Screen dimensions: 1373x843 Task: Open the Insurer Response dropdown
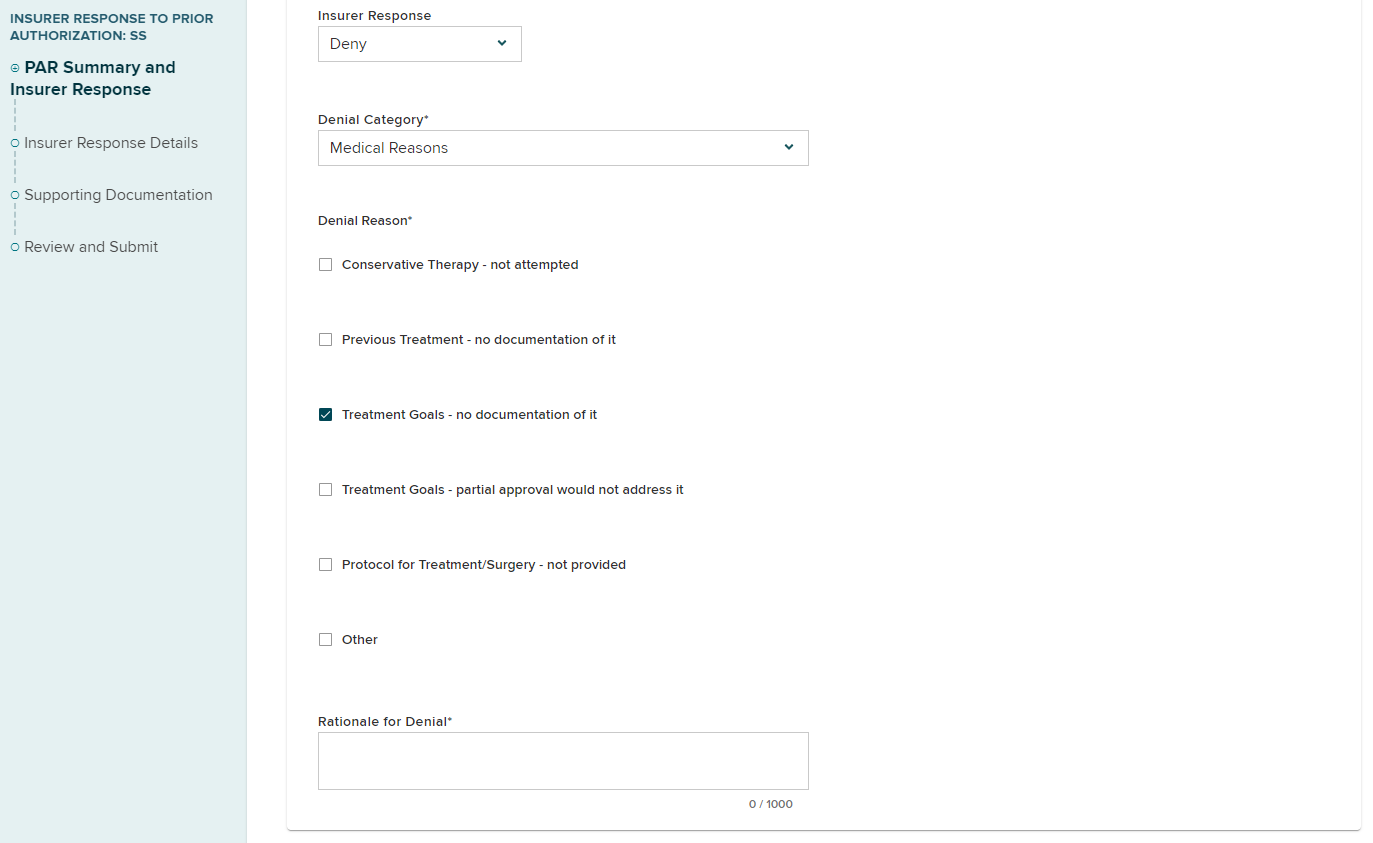tap(419, 44)
